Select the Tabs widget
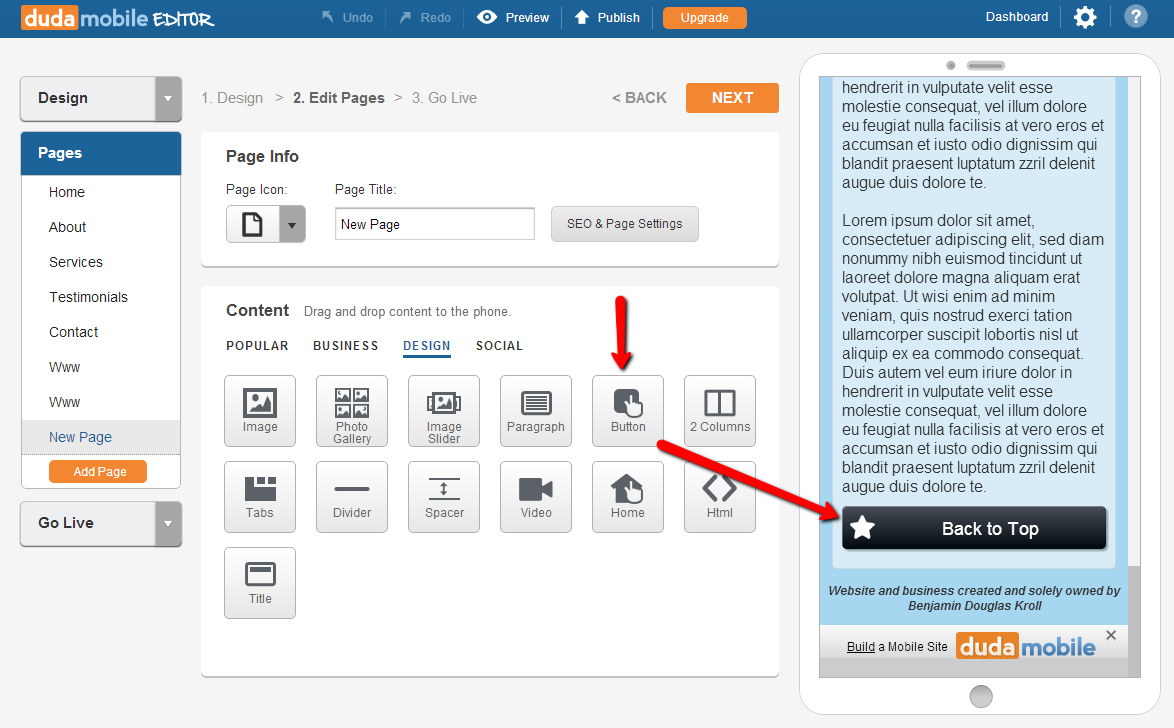Image resolution: width=1174 pixels, height=728 pixels. pos(260,497)
